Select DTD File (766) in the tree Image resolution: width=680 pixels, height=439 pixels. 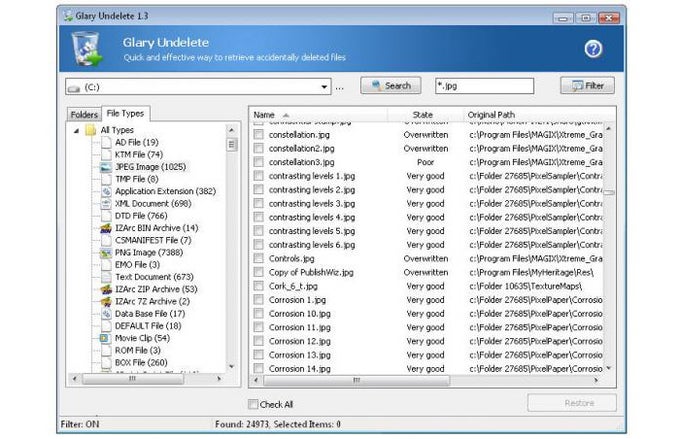pyautogui.click(x=141, y=216)
